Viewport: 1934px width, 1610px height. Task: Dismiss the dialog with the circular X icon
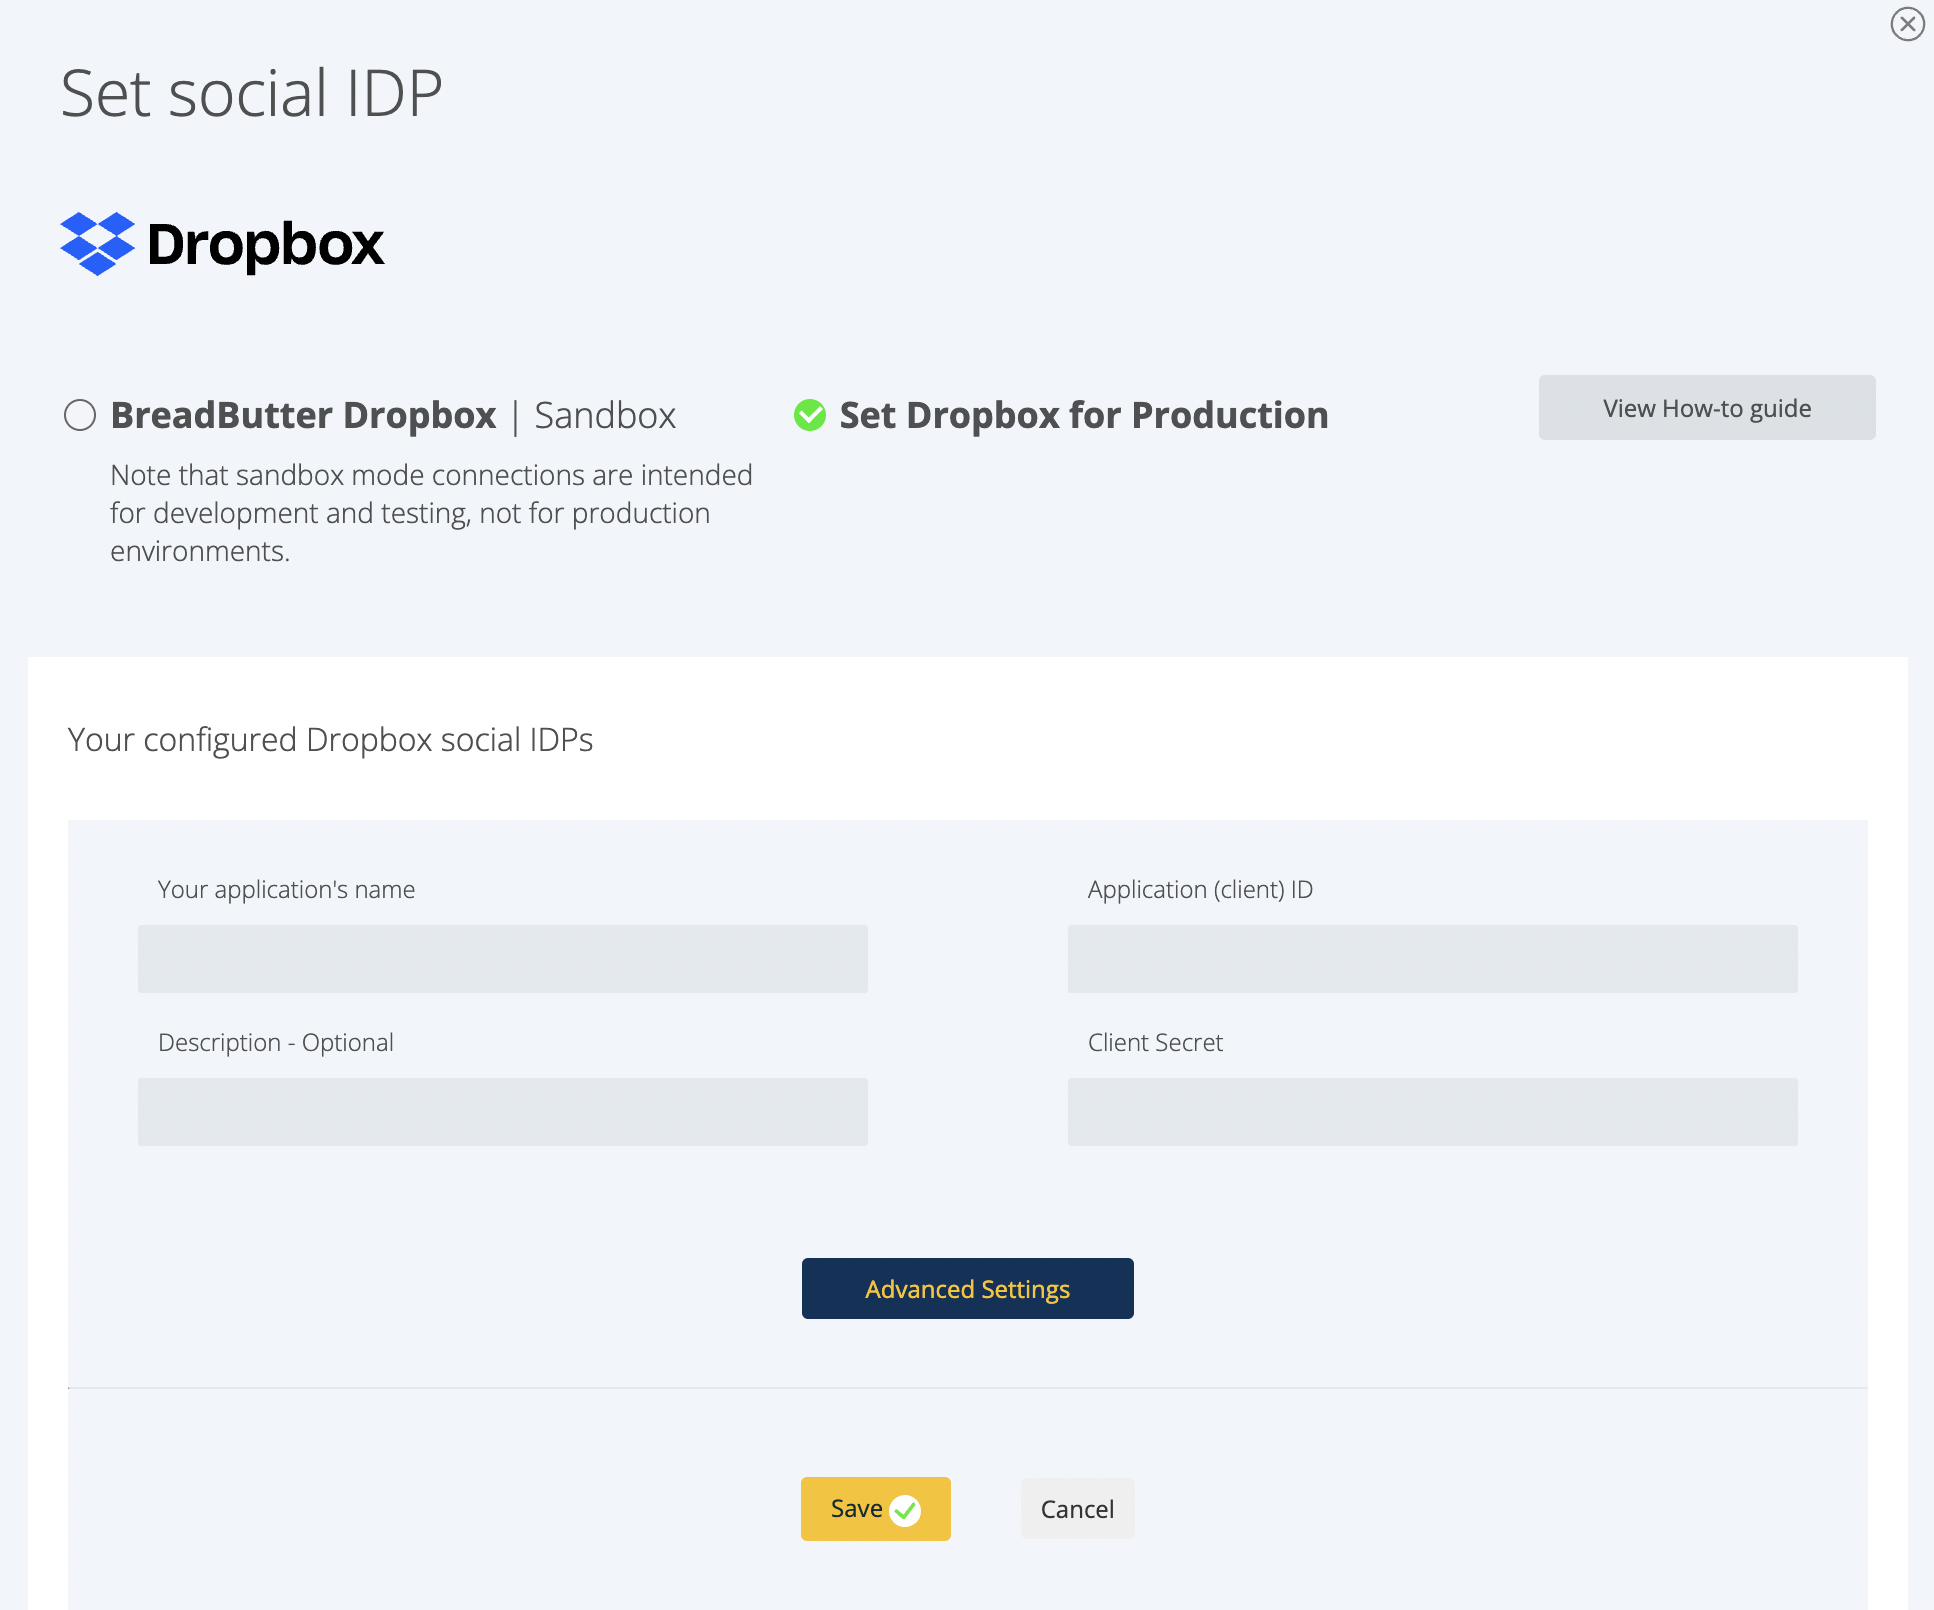(x=1907, y=24)
